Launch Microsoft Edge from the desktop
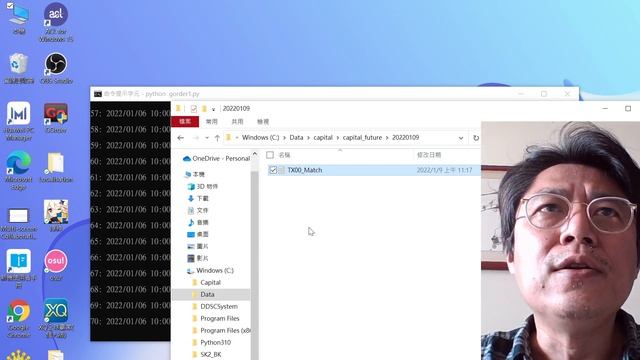This screenshot has width=640, height=360. tap(18, 170)
